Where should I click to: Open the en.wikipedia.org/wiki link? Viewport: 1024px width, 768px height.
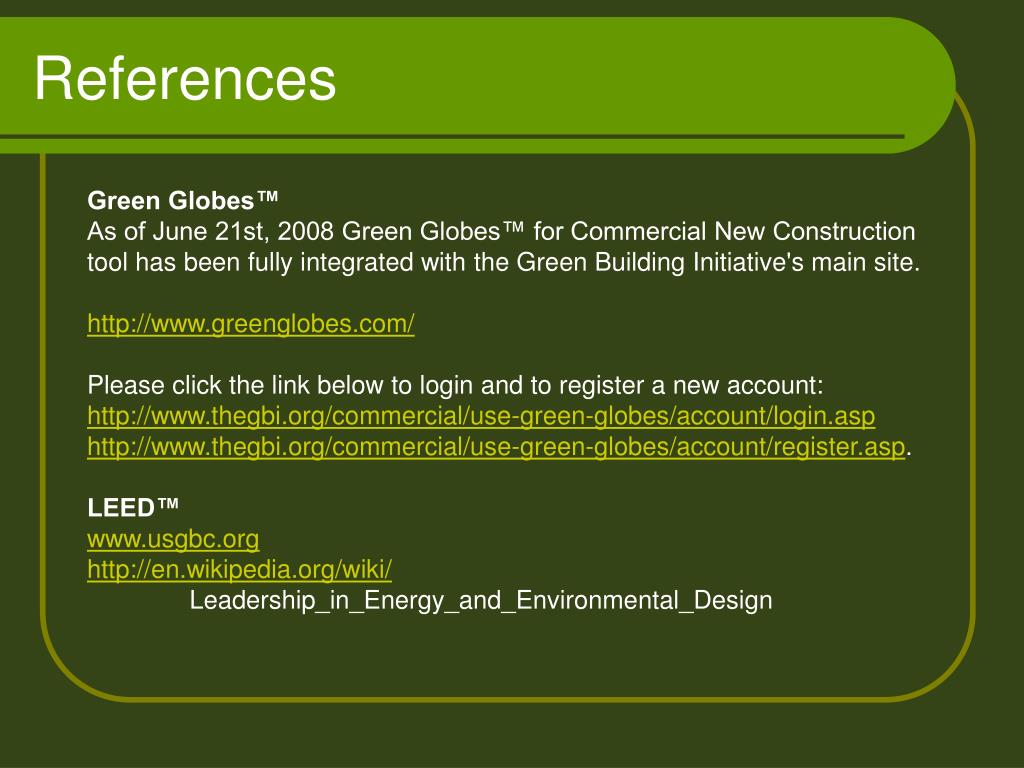(x=240, y=570)
